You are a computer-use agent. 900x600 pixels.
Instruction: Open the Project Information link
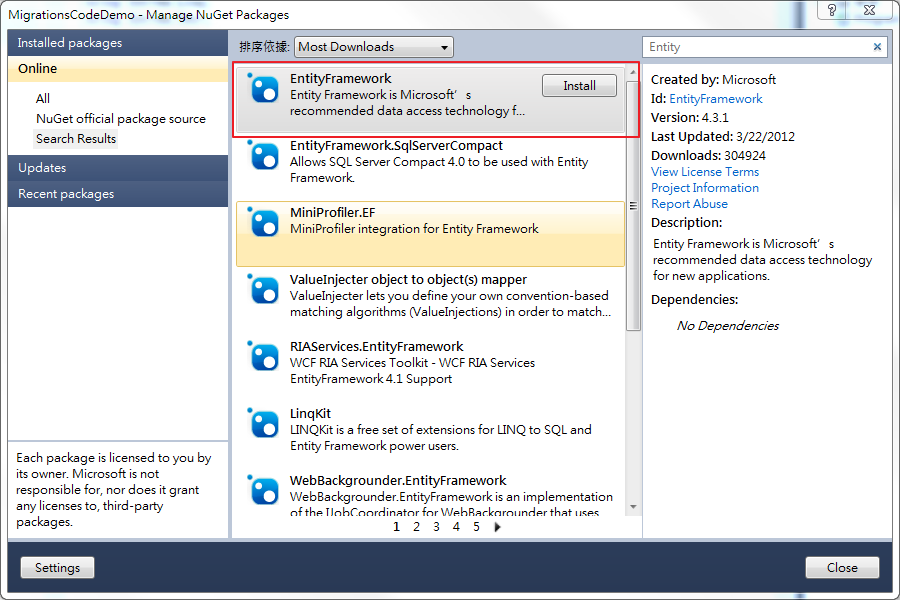click(x=705, y=188)
